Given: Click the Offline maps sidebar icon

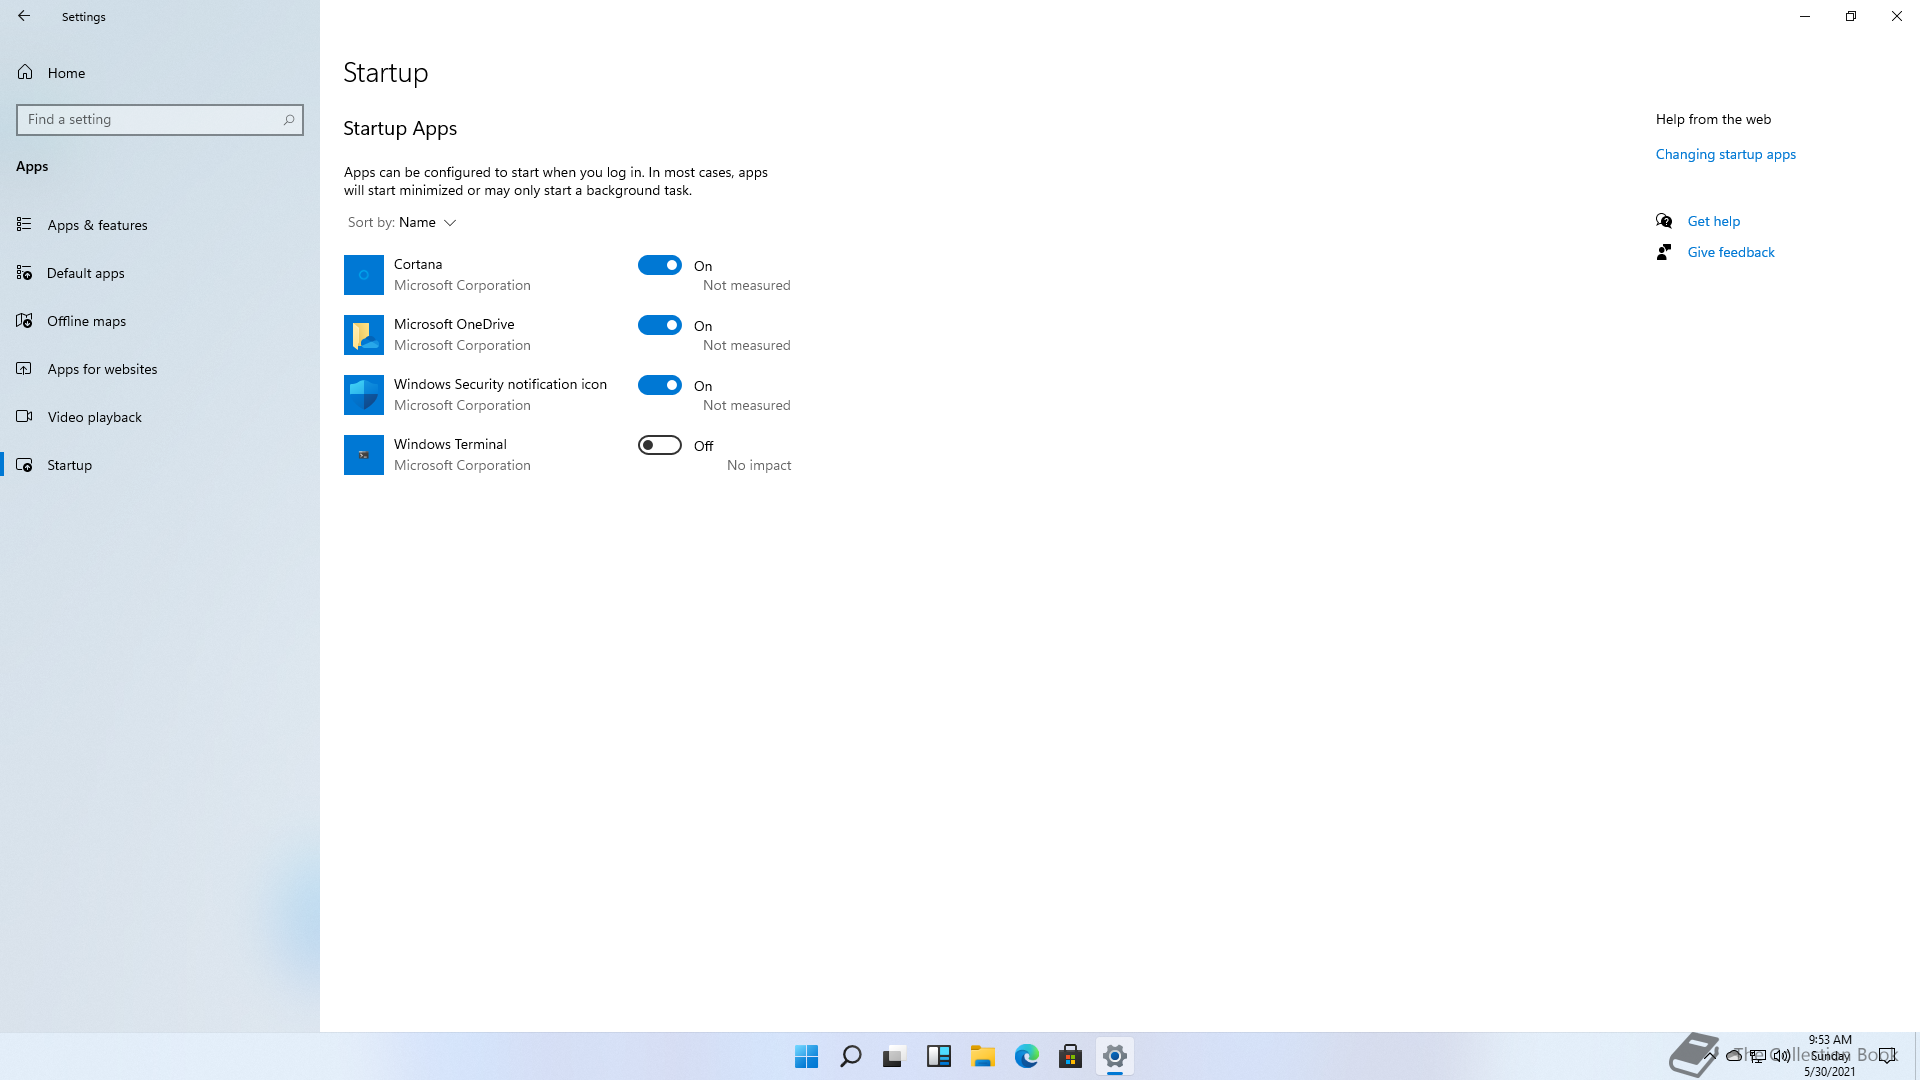Looking at the screenshot, I should click(x=24, y=320).
